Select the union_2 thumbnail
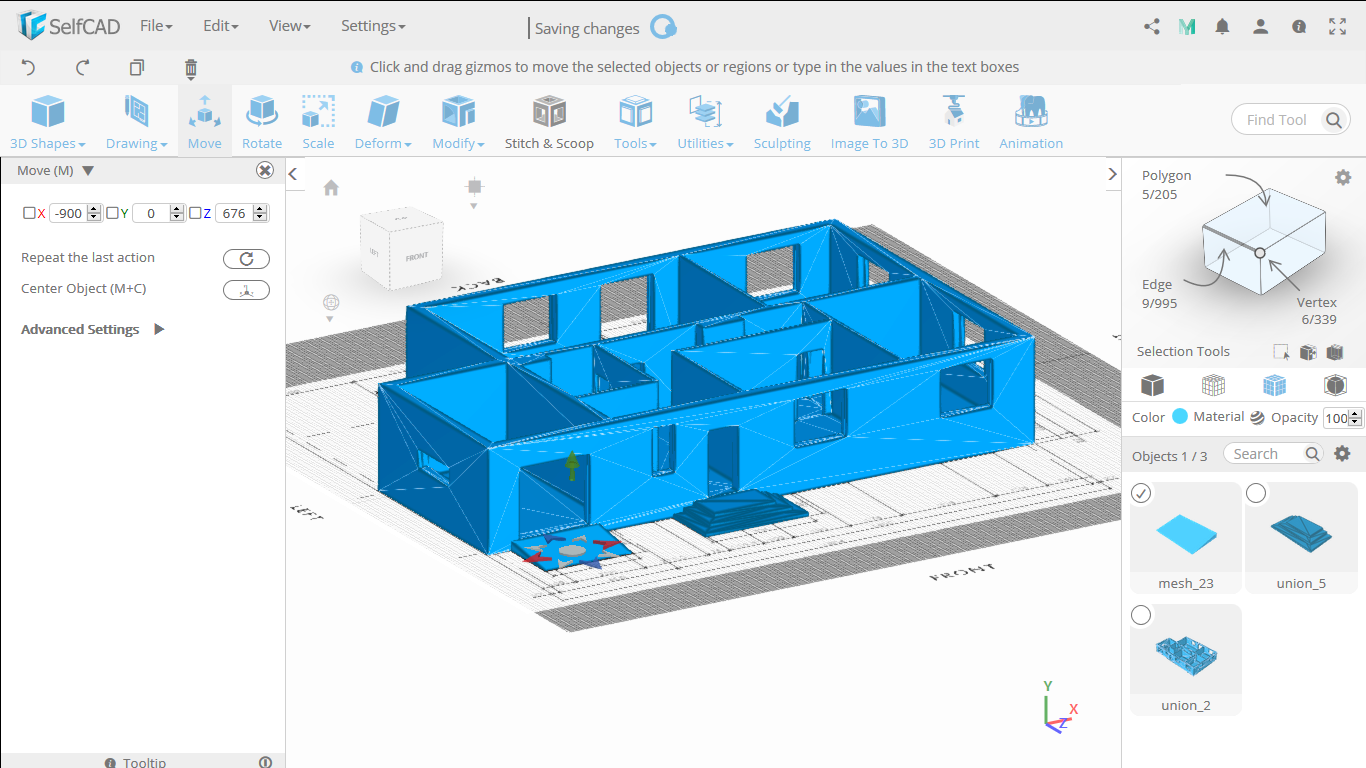Screen dimensions: 1366x768 (1186, 659)
